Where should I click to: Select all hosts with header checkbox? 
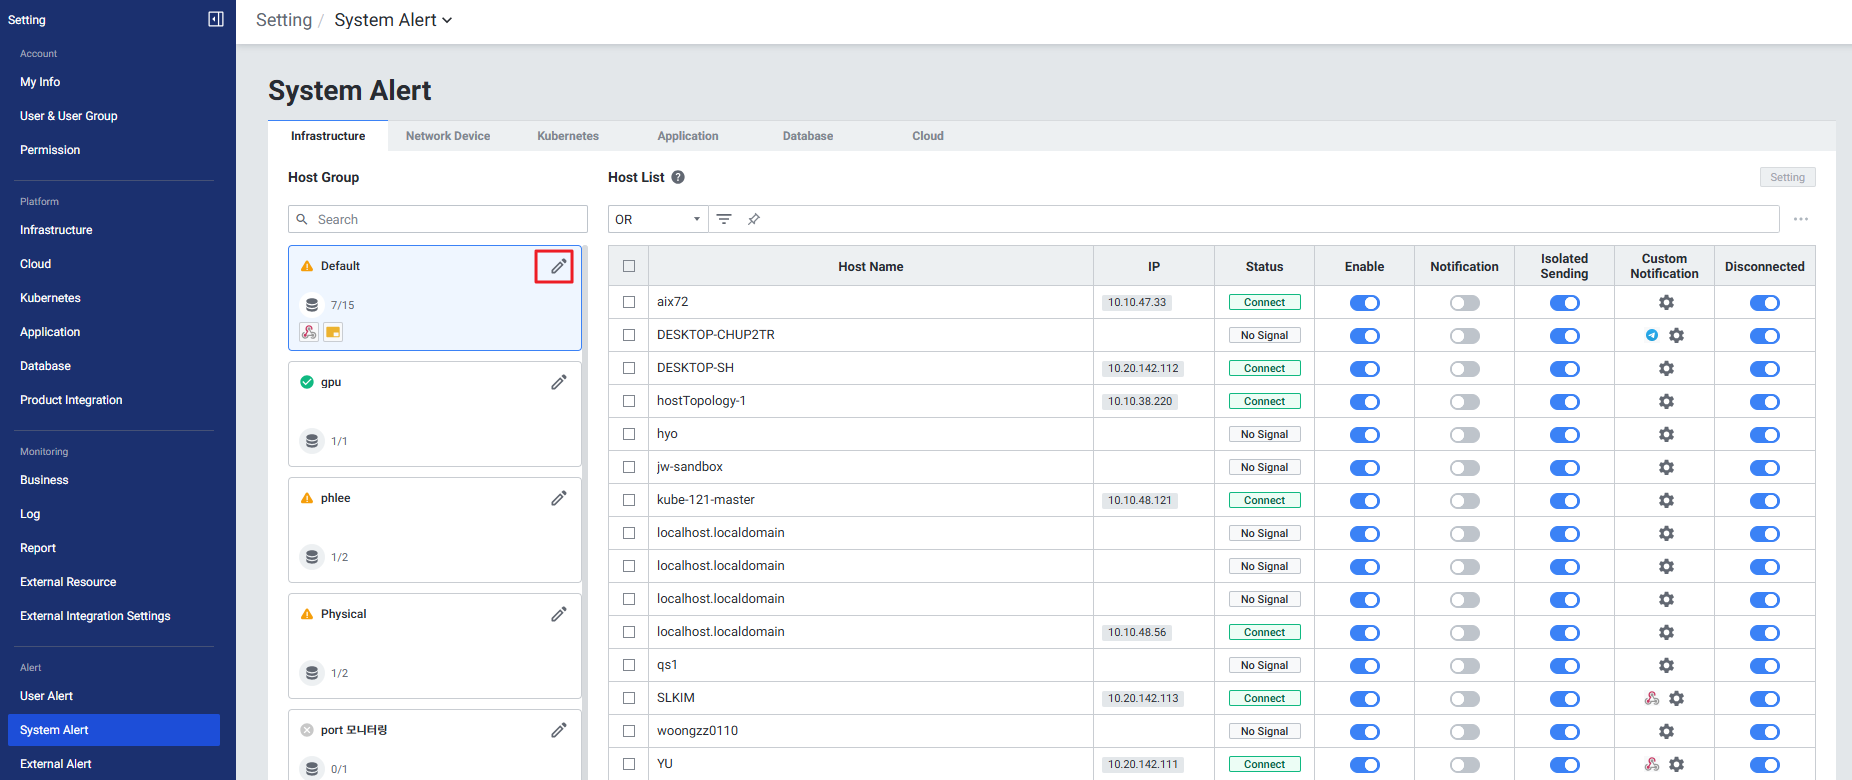629,266
